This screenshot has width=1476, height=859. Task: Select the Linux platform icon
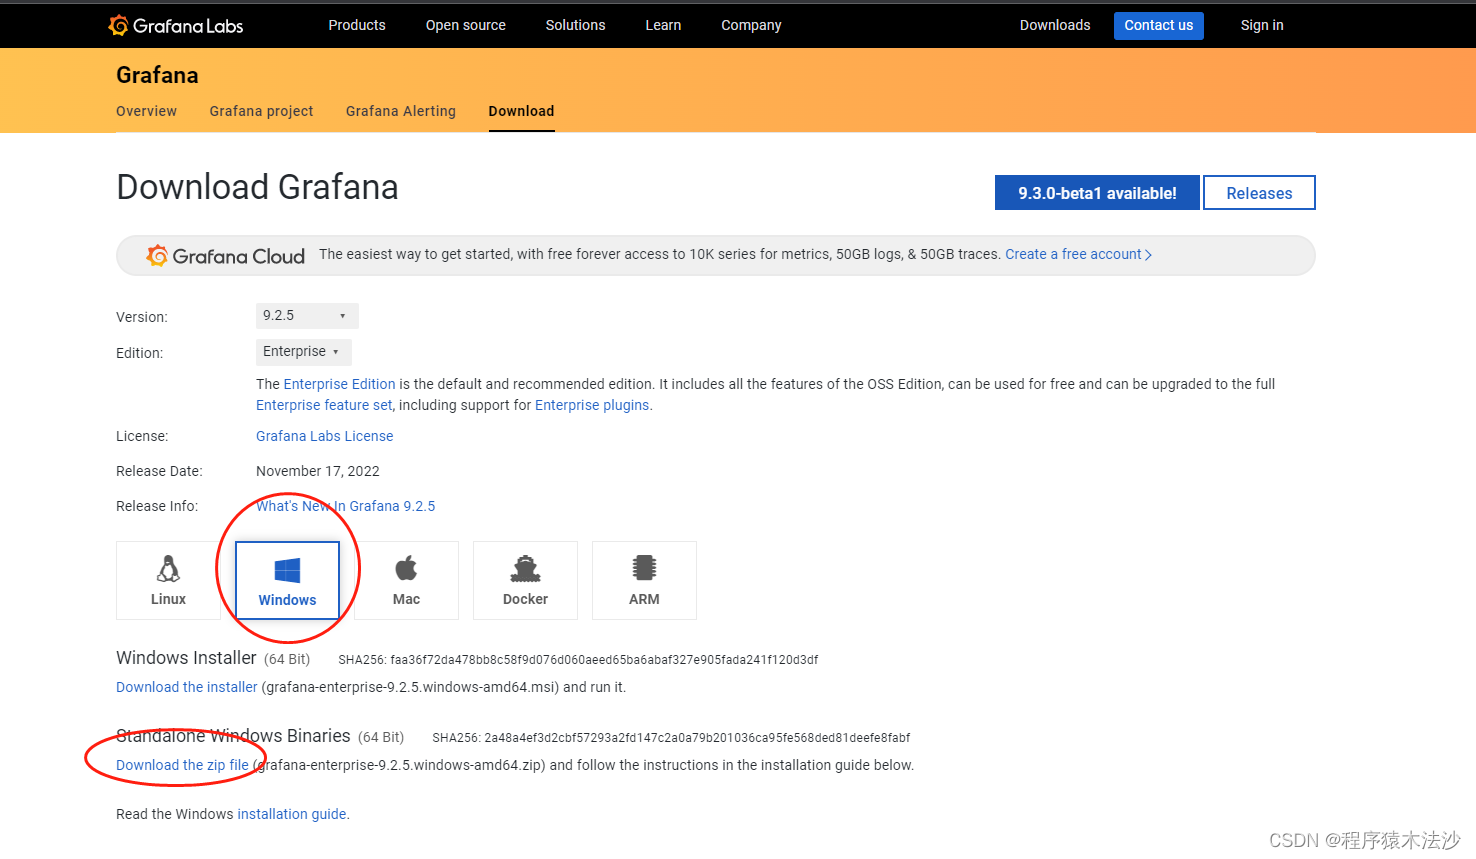click(168, 580)
